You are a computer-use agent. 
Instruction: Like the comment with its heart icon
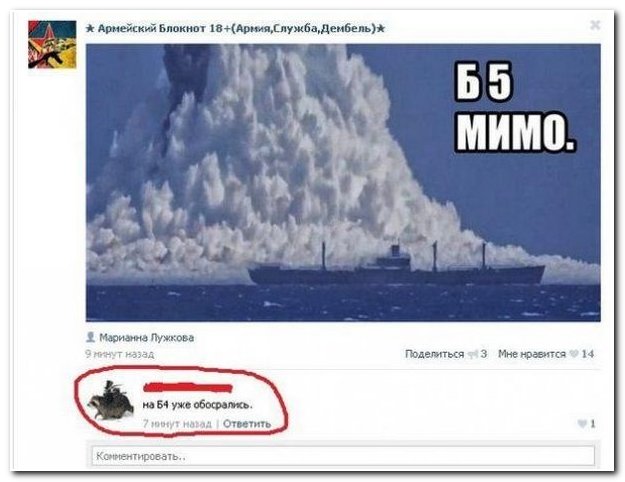click(x=582, y=424)
